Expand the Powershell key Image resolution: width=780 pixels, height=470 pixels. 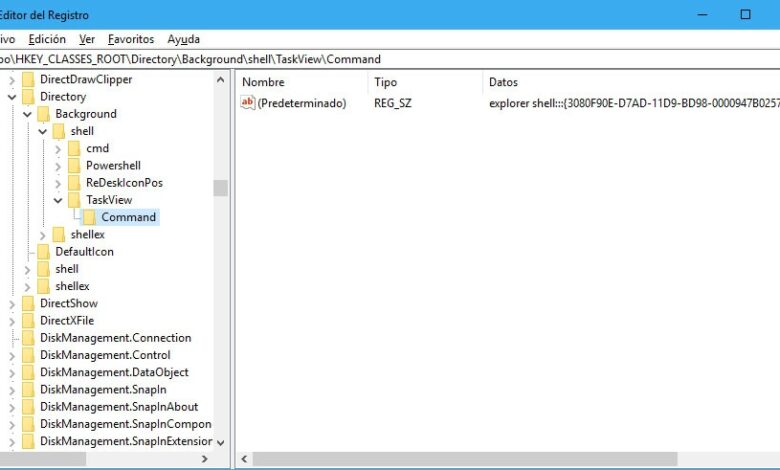pos(58,166)
